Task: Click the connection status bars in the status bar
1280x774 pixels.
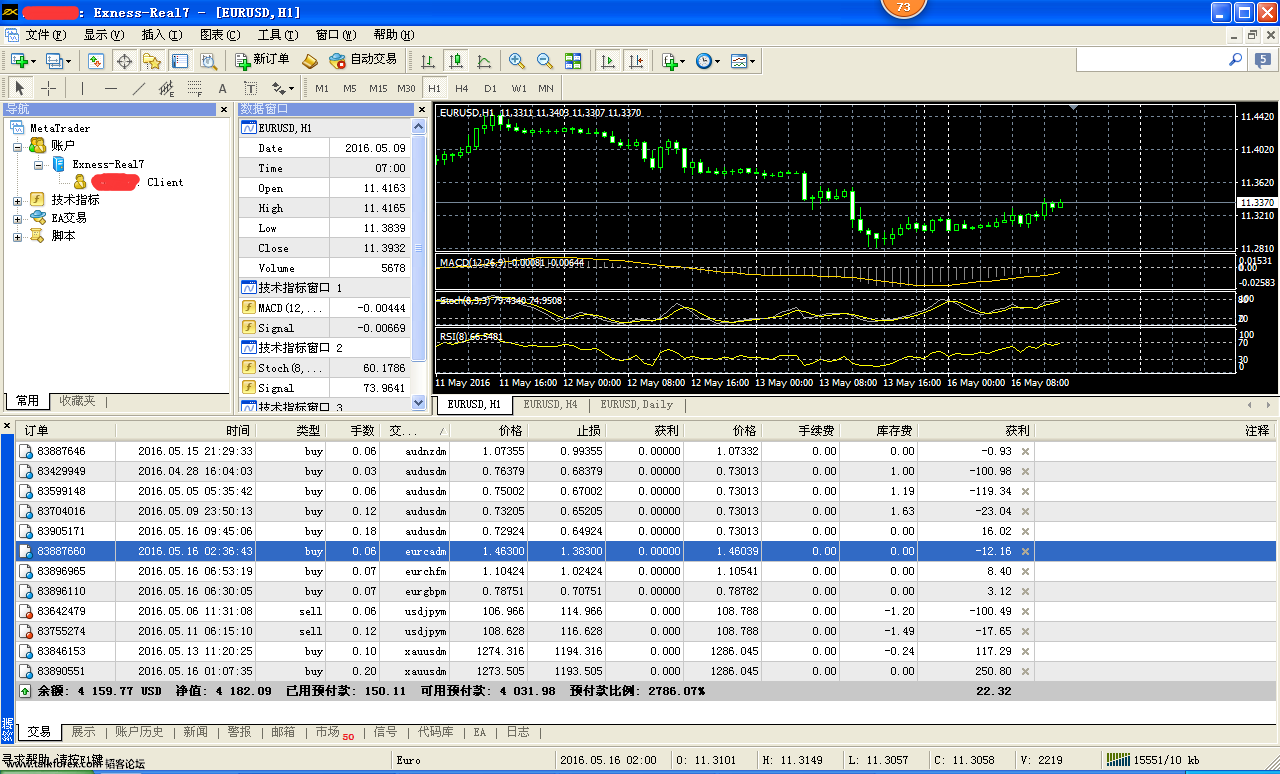Action: pyautogui.click(x=1117, y=760)
